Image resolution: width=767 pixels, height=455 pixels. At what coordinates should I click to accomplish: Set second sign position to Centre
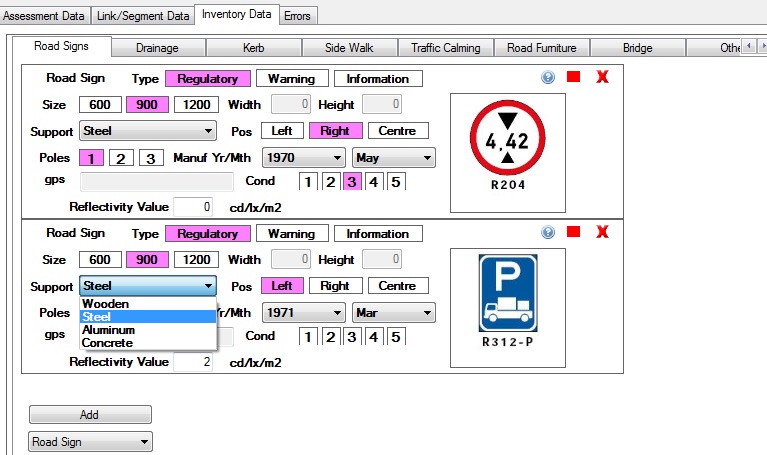[397, 286]
